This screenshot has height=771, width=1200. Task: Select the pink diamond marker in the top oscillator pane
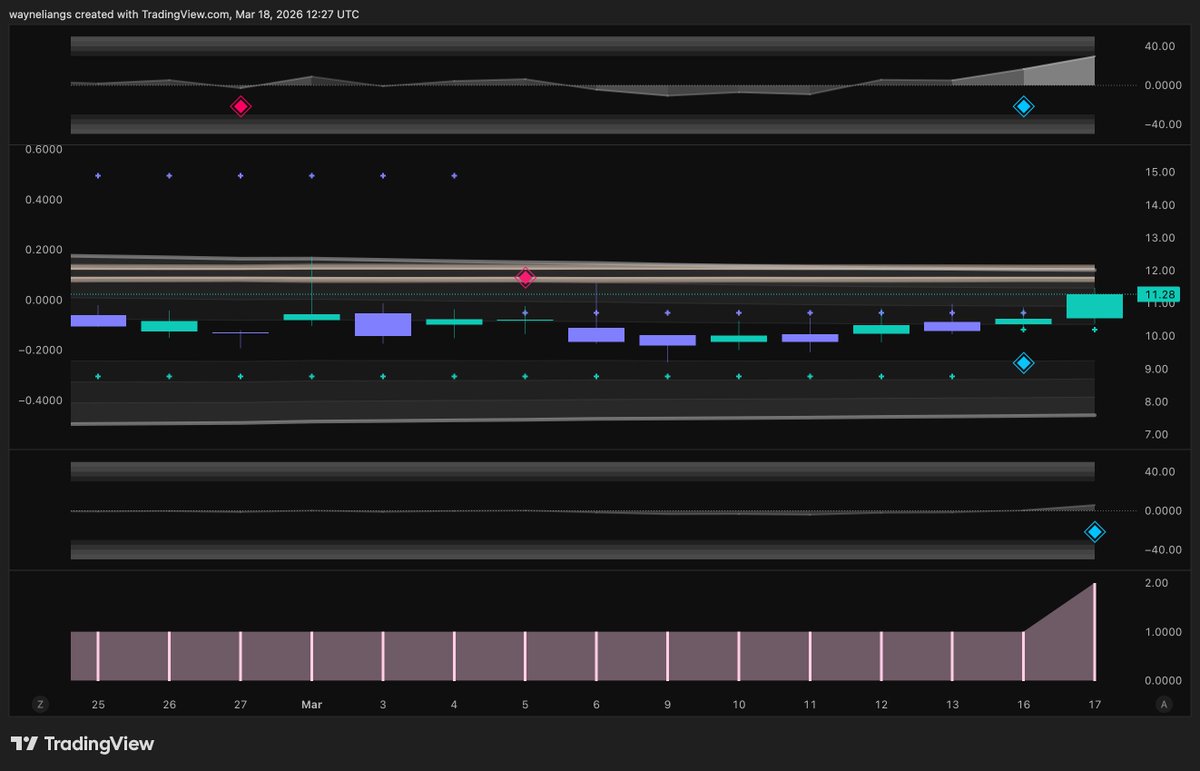pyautogui.click(x=240, y=106)
